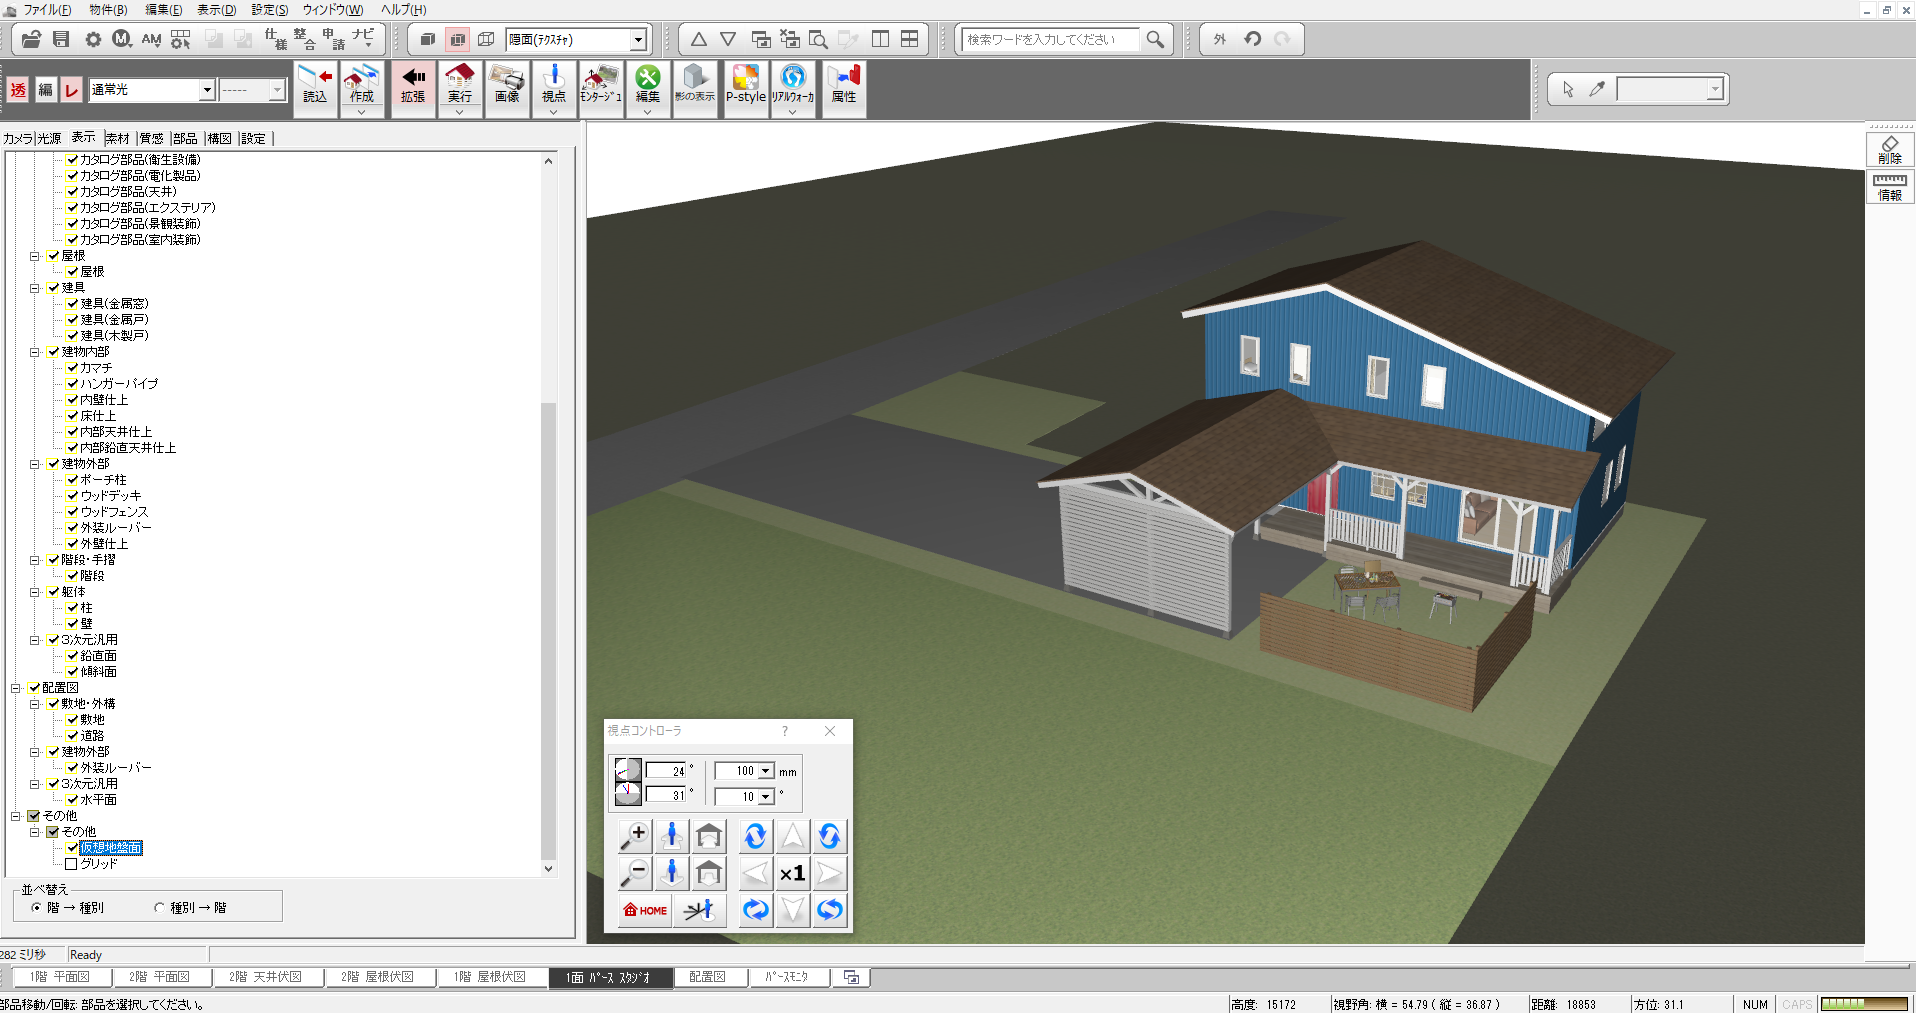
Task: Select the 種別→階 sort radio button
Action: tap(159, 908)
